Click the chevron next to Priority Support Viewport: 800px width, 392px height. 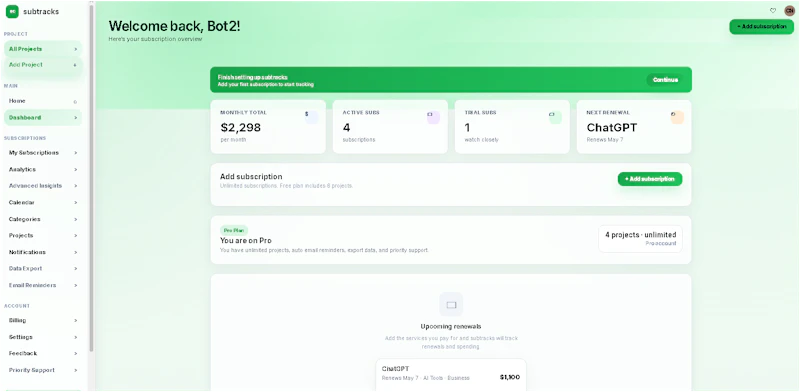pyautogui.click(x=75, y=370)
